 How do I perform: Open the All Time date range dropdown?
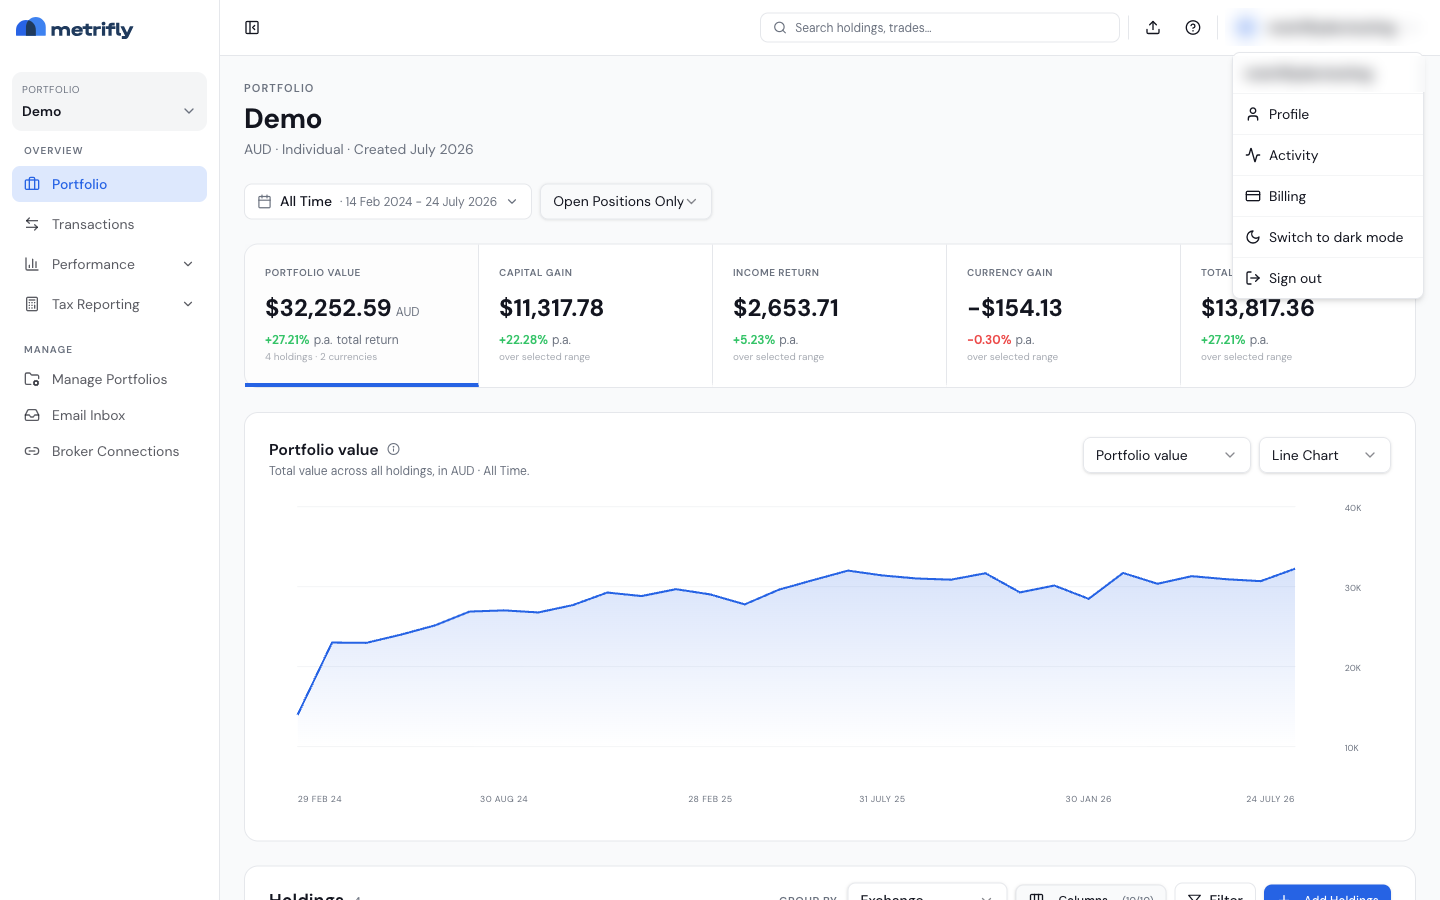pyautogui.click(x=388, y=202)
